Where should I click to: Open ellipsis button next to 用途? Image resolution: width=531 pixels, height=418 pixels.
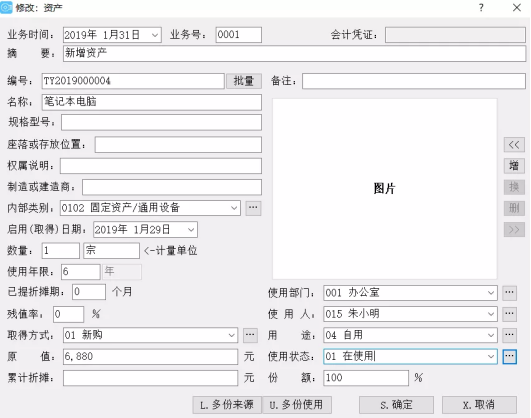click(x=509, y=335)
